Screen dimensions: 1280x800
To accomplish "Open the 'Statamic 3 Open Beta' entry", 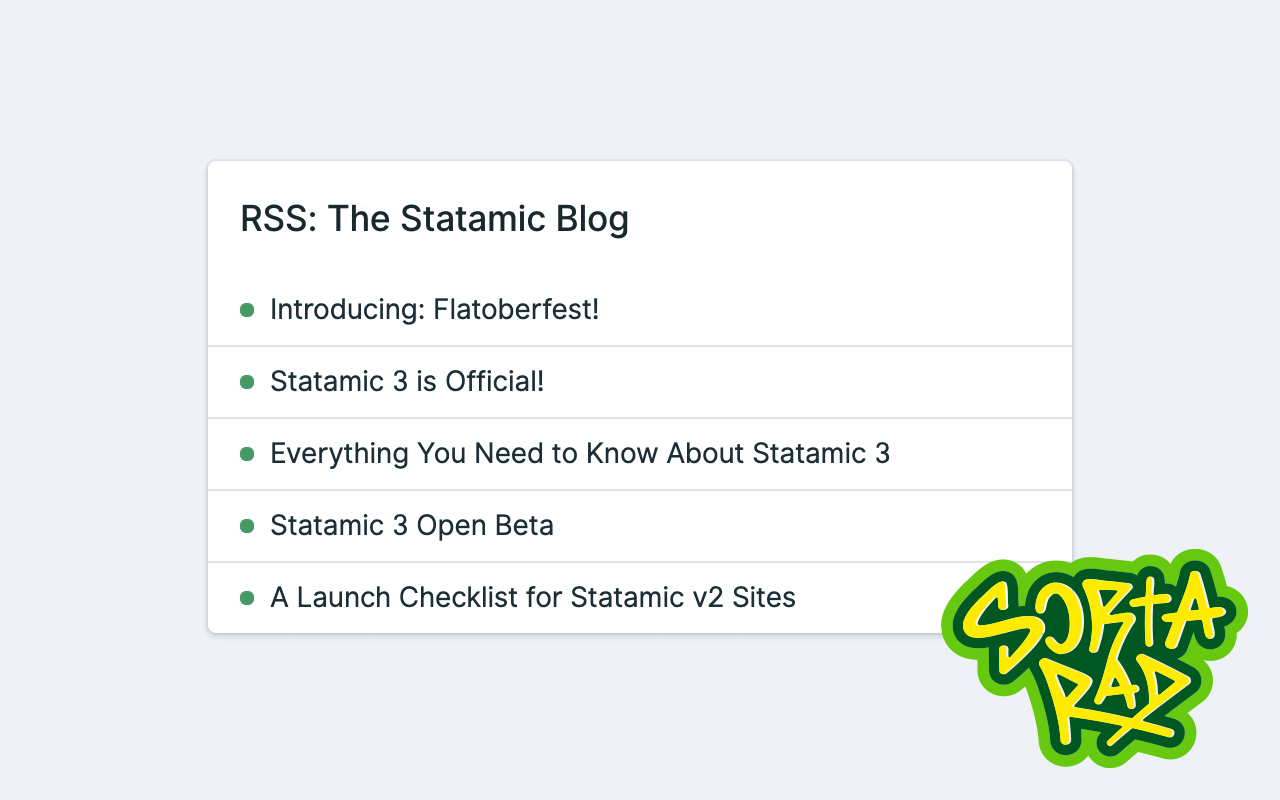I will coord(412,526).
